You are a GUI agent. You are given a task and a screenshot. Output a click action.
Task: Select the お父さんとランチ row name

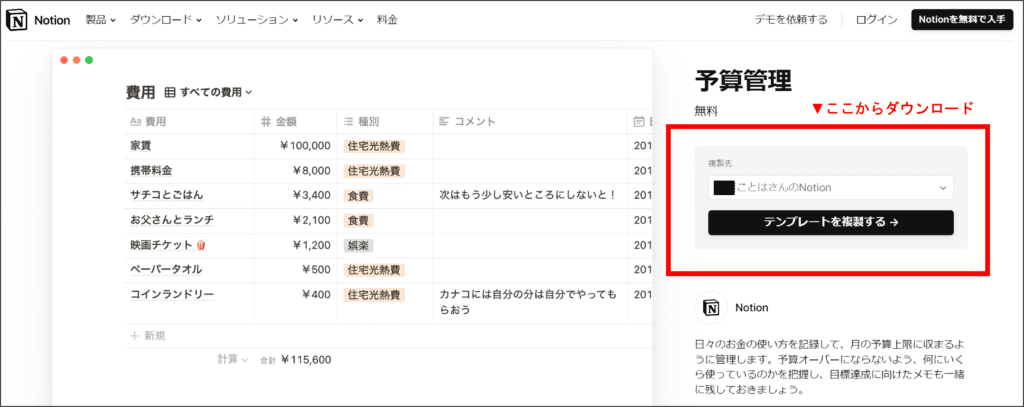pos(172,220)
